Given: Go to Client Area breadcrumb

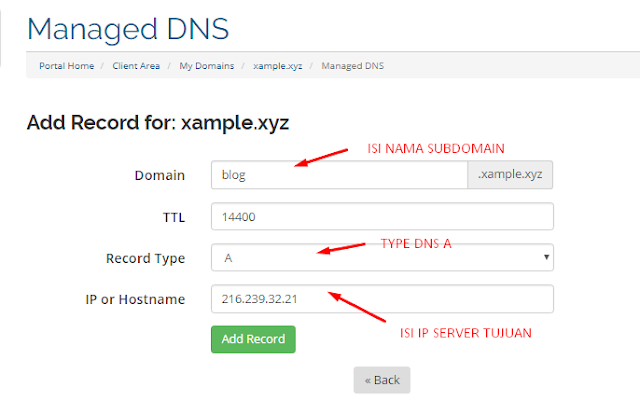Looking at the screenshot, I should 136,66.
